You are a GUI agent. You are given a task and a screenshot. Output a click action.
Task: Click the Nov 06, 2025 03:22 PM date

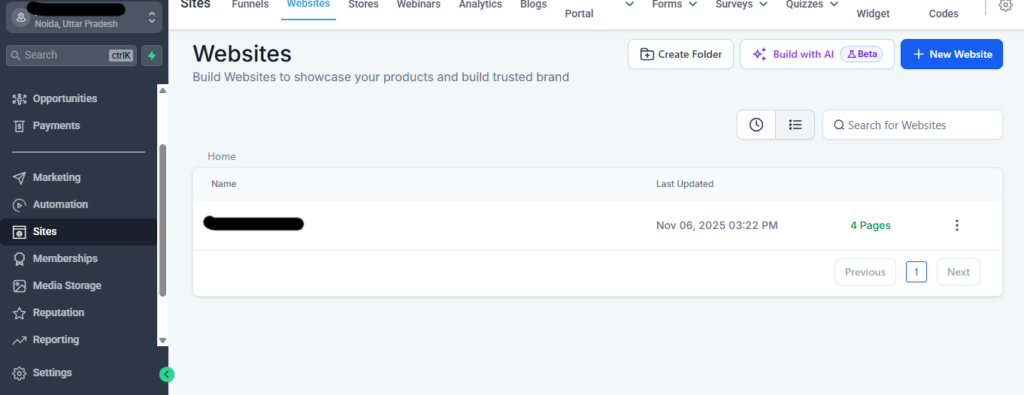[x=717, y=225]
